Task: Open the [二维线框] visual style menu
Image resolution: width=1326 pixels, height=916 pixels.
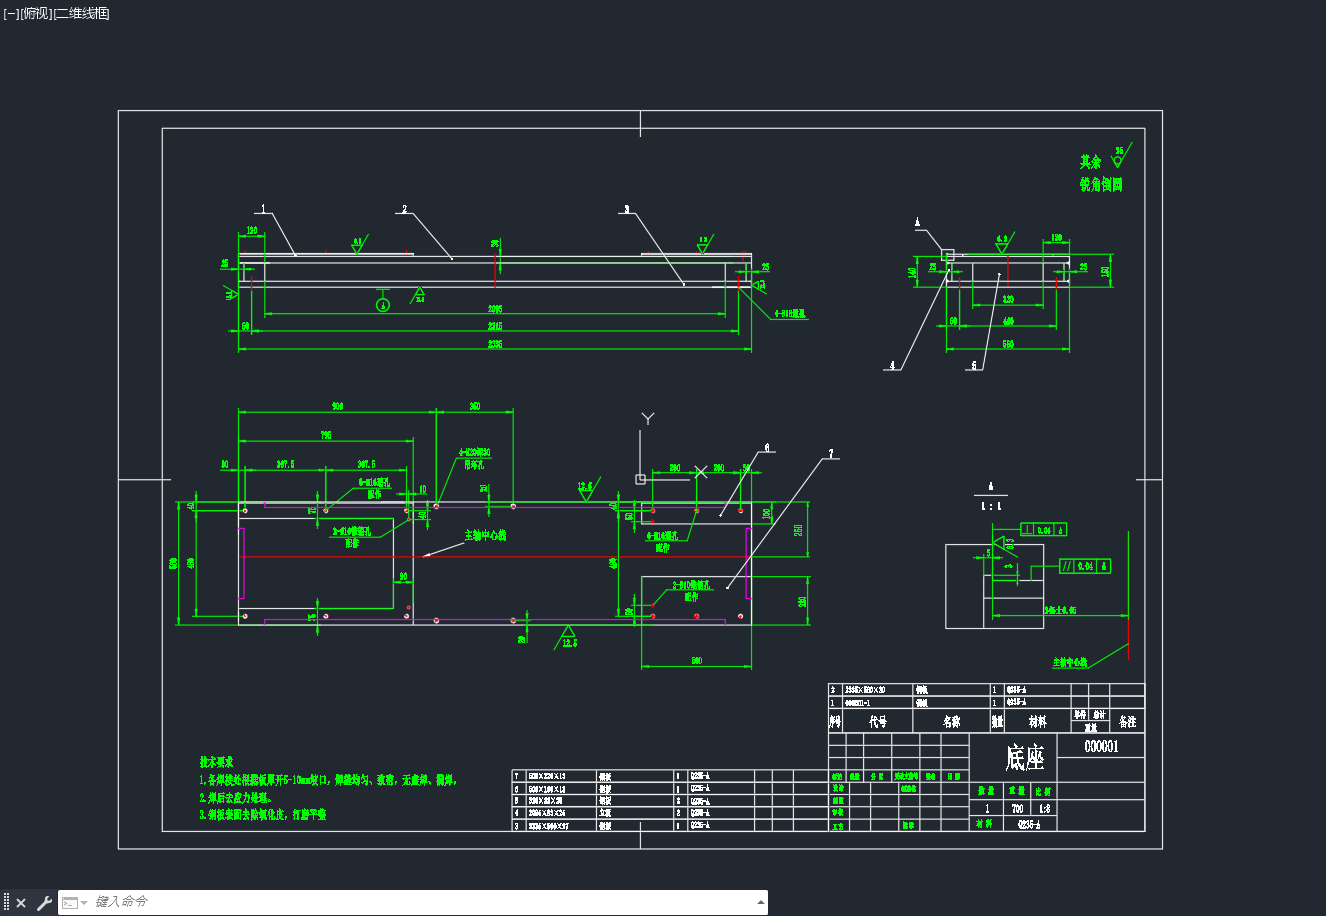Action: [x=82, y=13]
